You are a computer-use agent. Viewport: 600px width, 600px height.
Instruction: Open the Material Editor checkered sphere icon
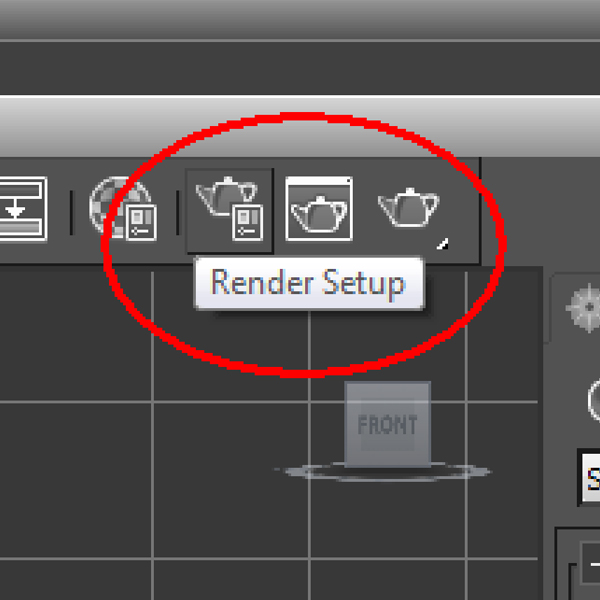[x=123, y=209]
